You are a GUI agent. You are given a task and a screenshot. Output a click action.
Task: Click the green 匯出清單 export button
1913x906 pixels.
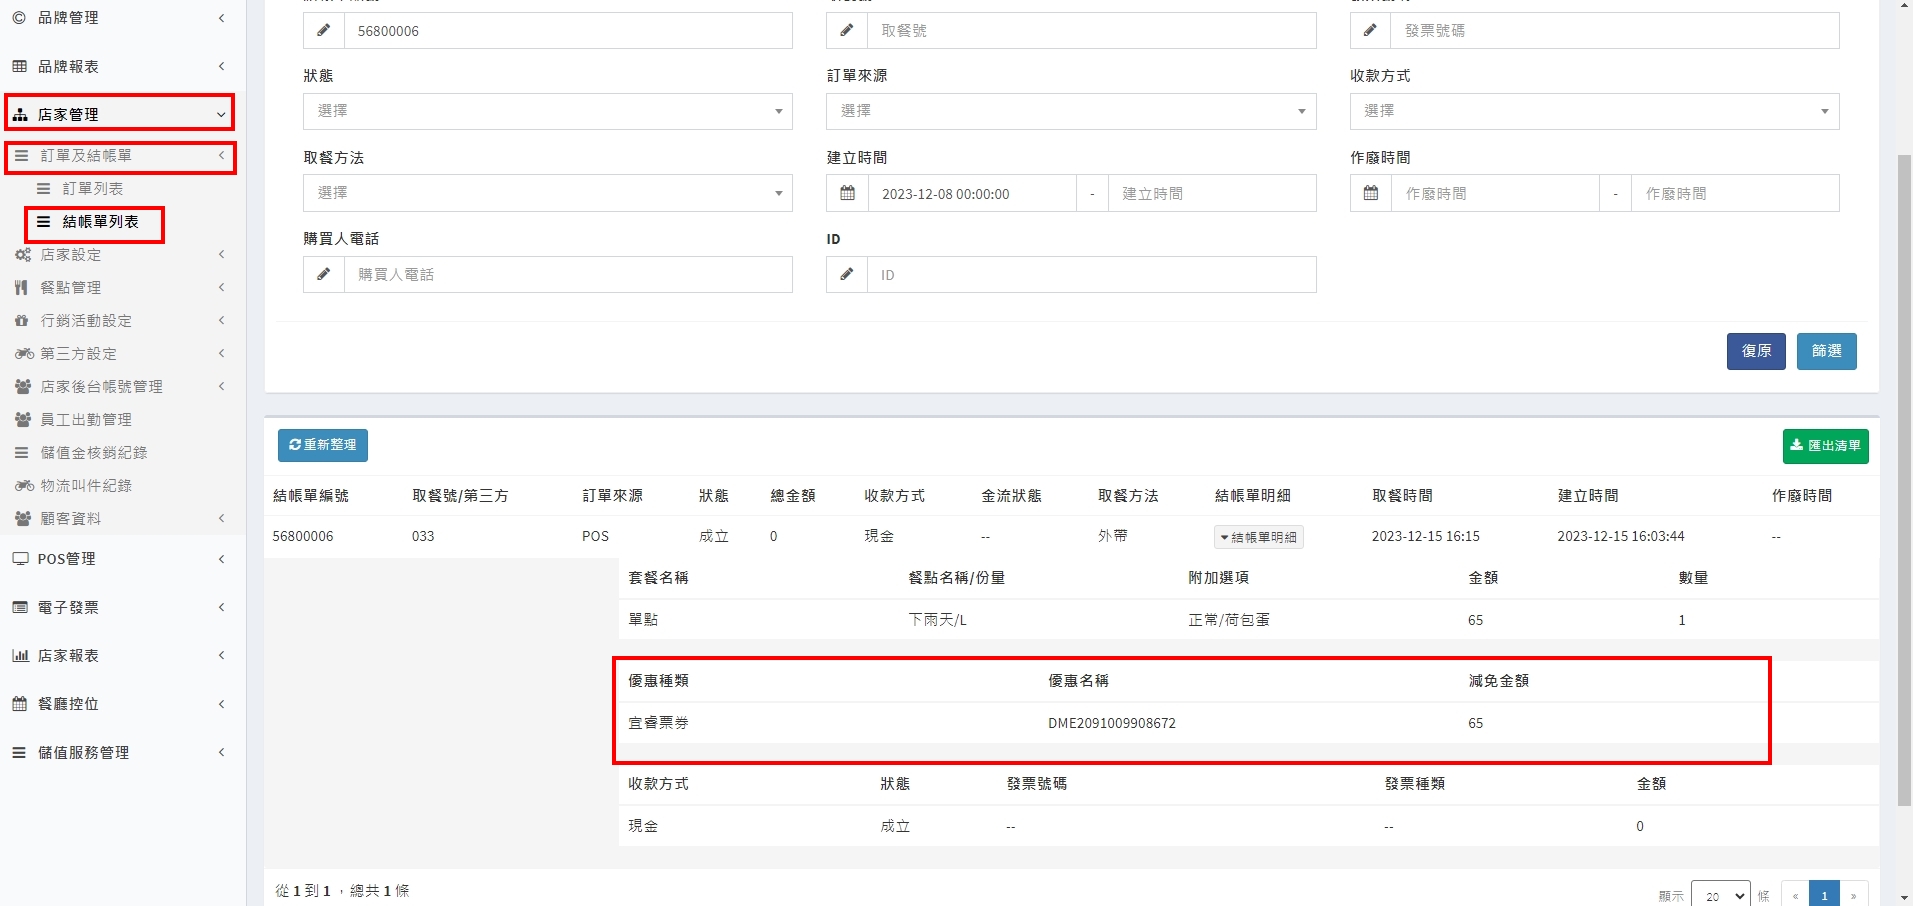pos(1825,446)
